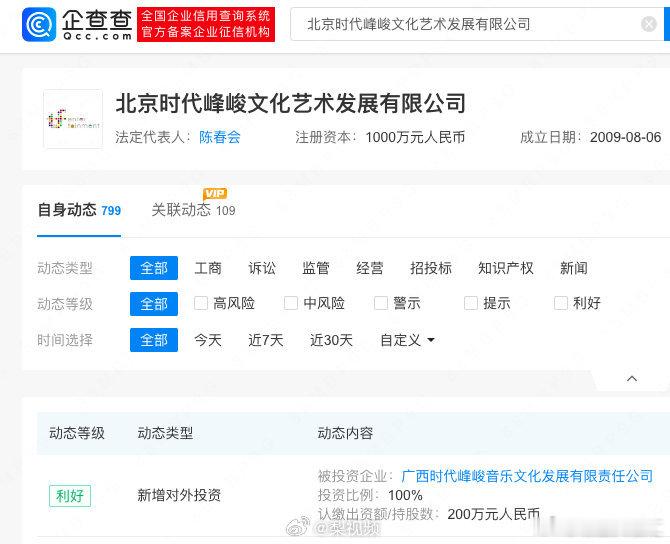Select 全部 in the 动态类型 row
Screen dimensions: 670x544
point(154,268)
